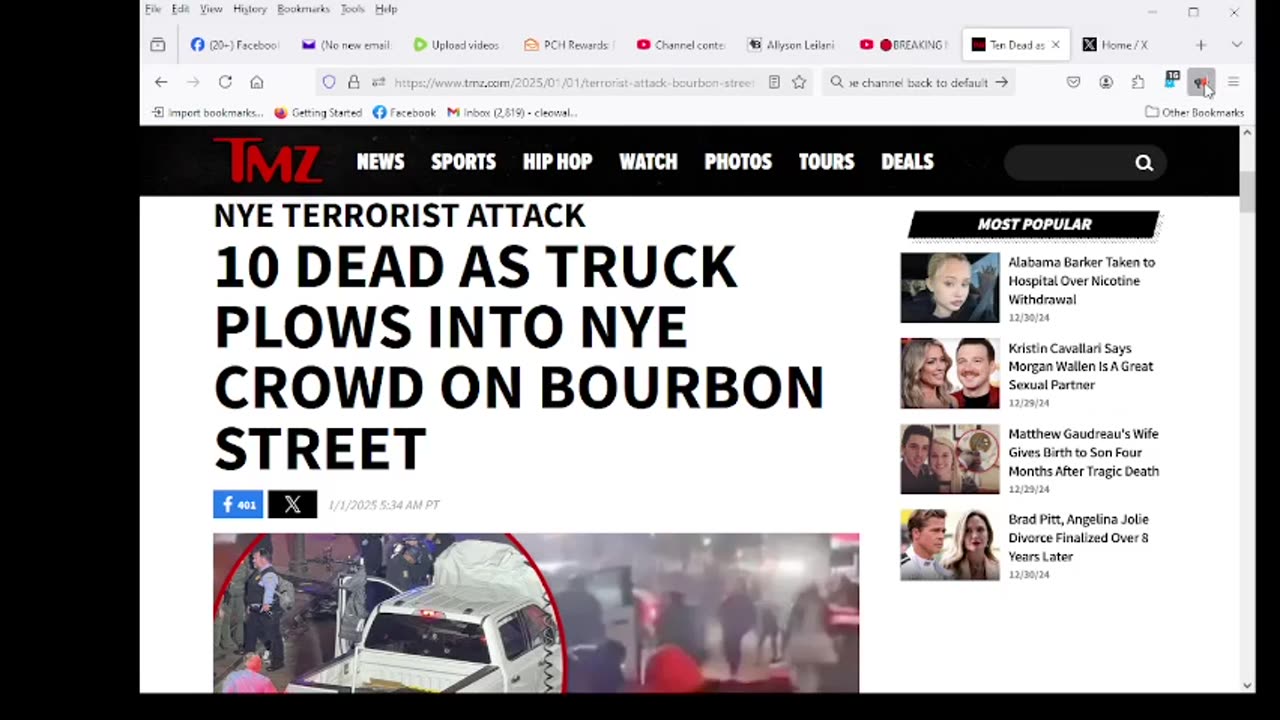Go back to the previous page
Viewport: 1280px width, 720px height.
pyautogui.click(x=161, y=82)
